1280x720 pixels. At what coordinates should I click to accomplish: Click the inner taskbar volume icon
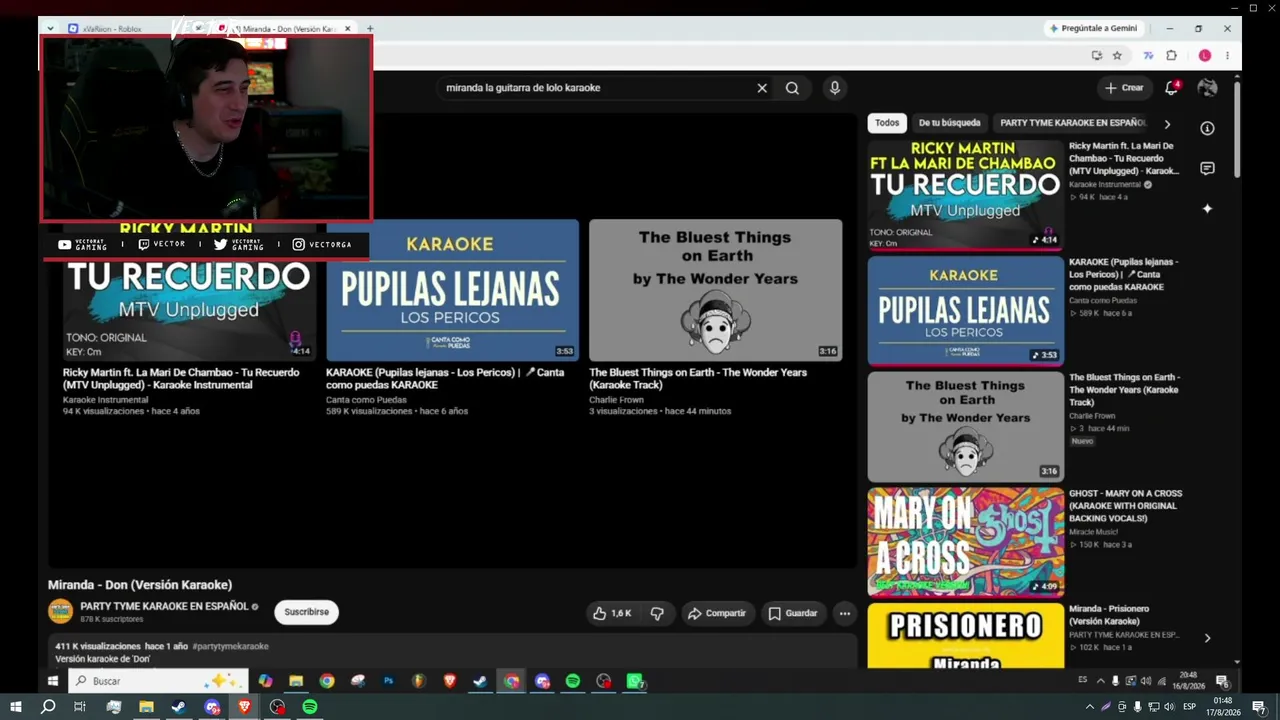coord(1146,681)
